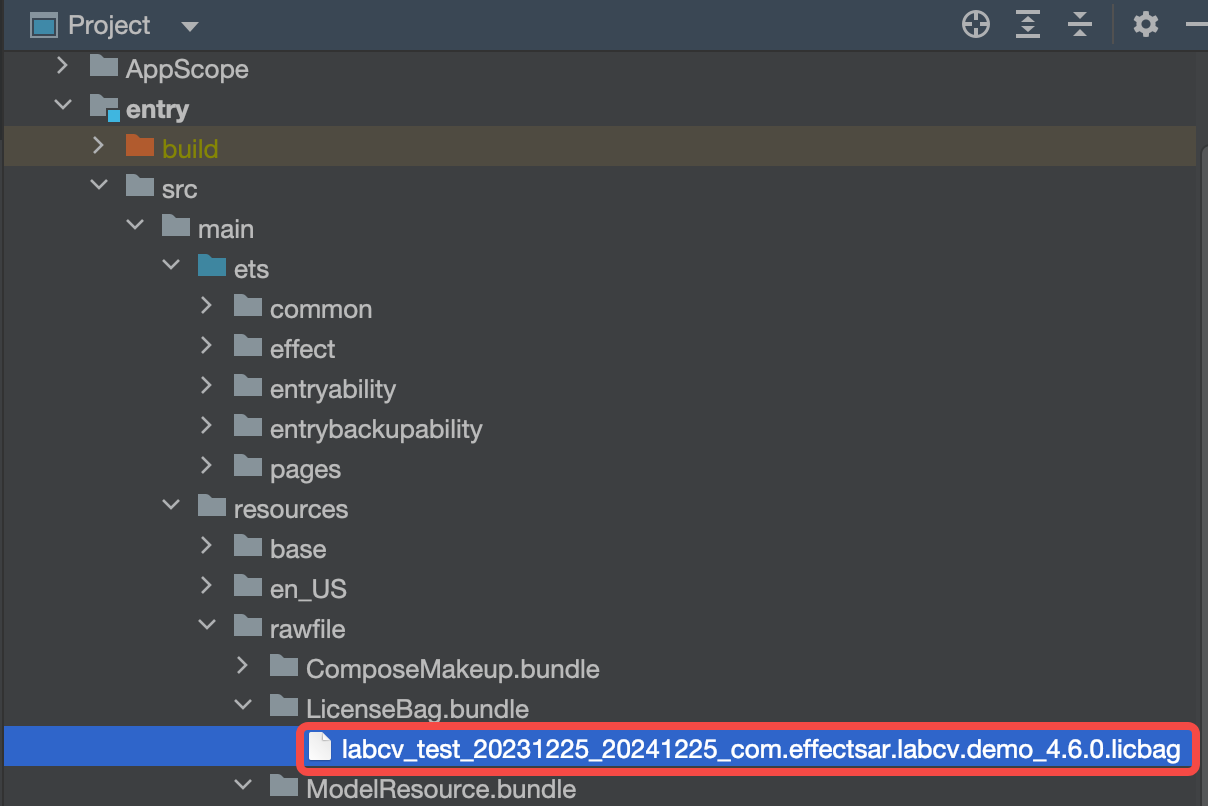Expand the AppScope folder

click(62, 67)
